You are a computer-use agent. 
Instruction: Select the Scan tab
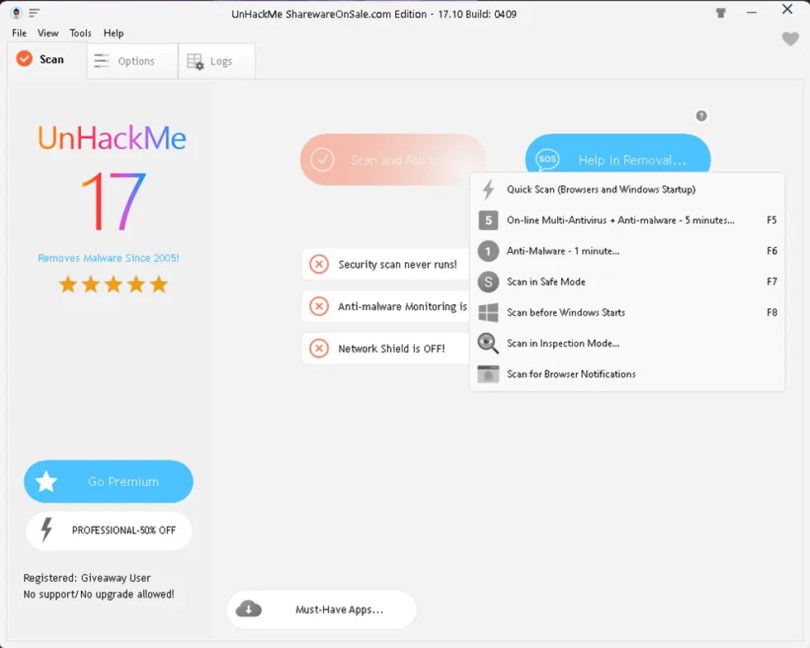[46, 59]
